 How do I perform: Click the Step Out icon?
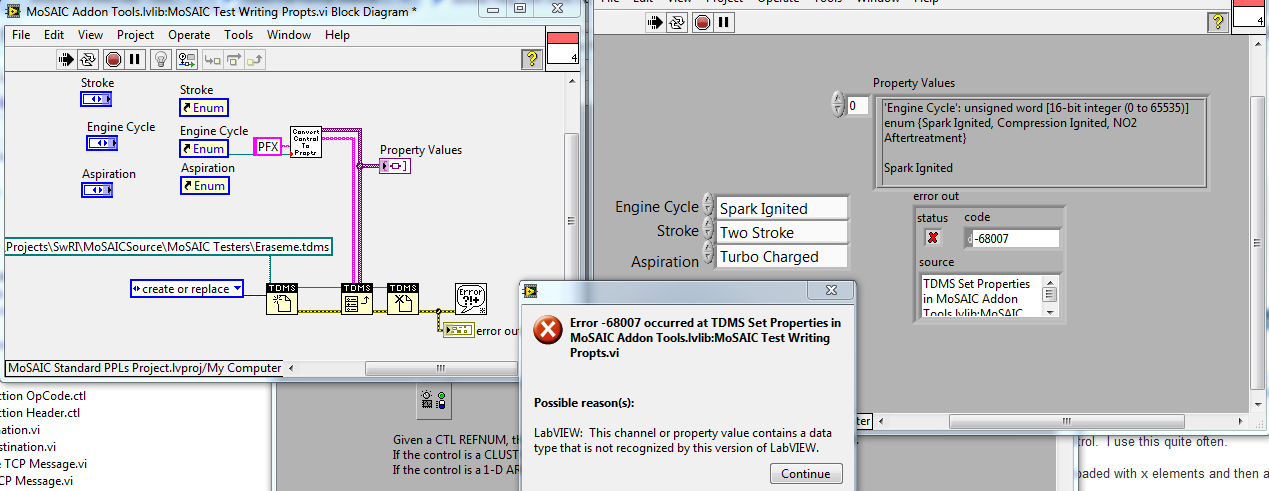coord(256,60)
